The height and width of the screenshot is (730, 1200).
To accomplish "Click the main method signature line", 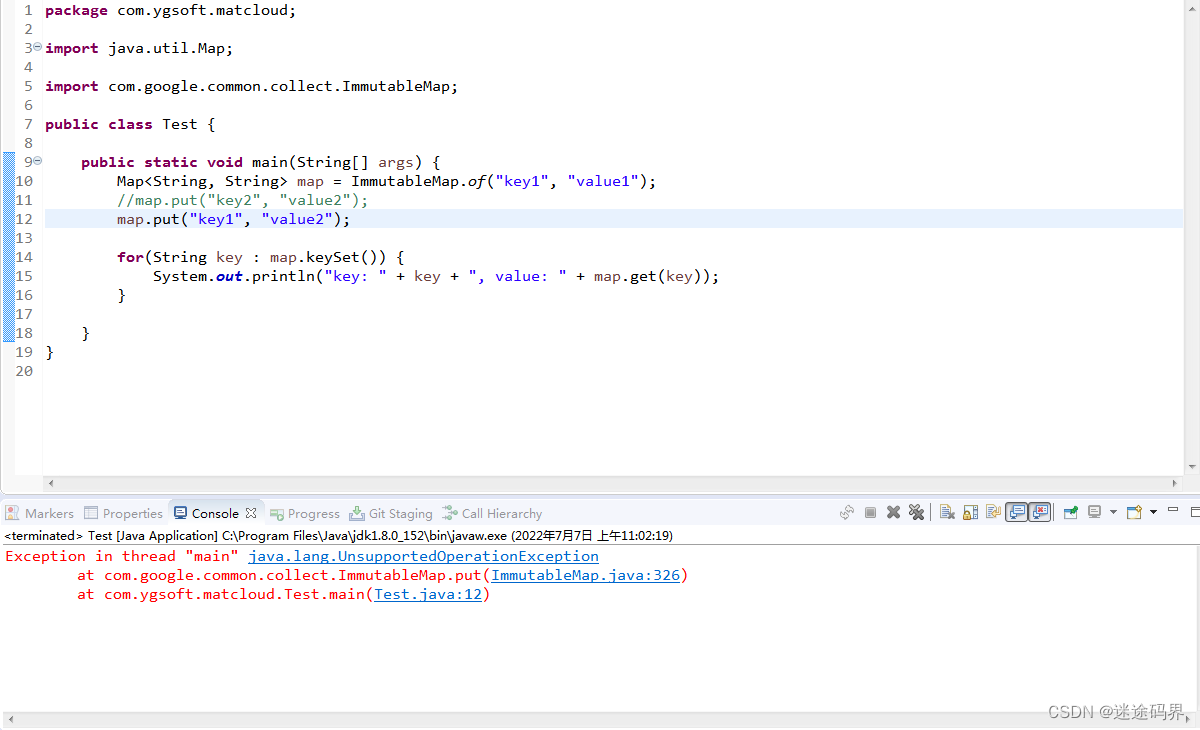I will [261, 162].
